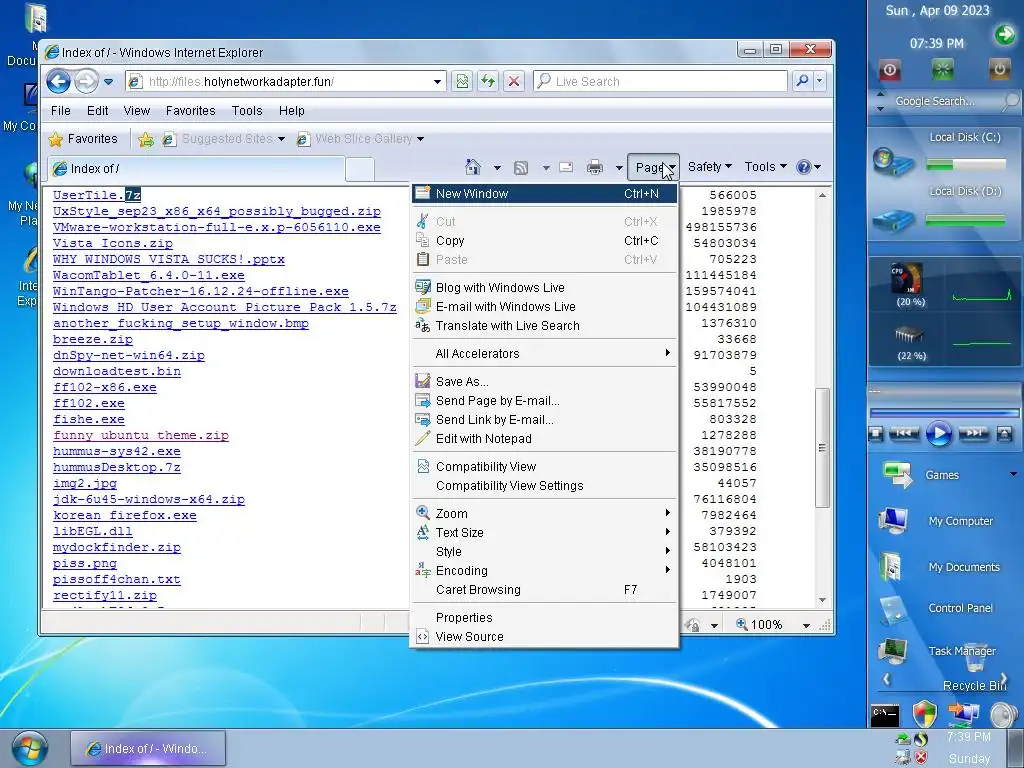Print the page using the printer icon
Viewport: 1024px width, 768px height.
coord(594,167)
